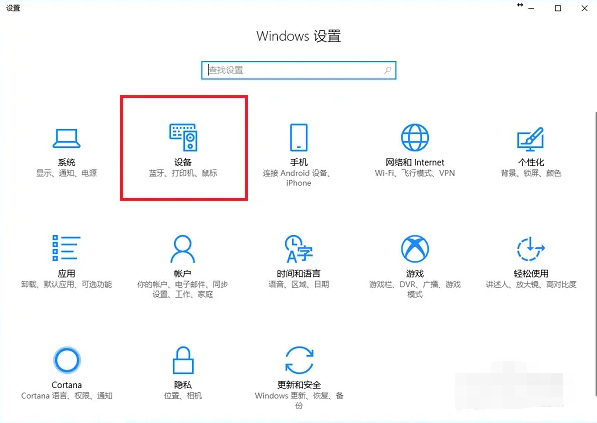Image resolution: width=597 pixels, height=423 pixels.
Task: Open the 应用 list icon
Action: click(x=66, y=248)
